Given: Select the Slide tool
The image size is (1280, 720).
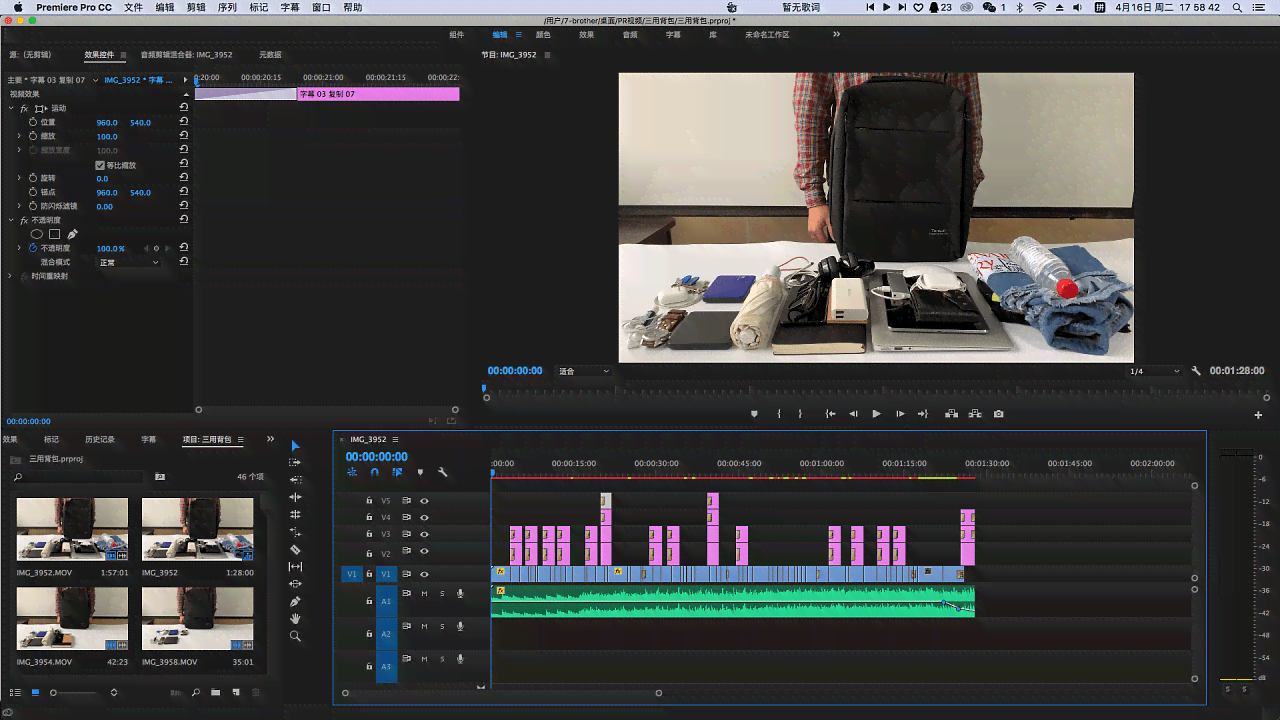Looking at the screenshot, I should click(x=295, y=584).
